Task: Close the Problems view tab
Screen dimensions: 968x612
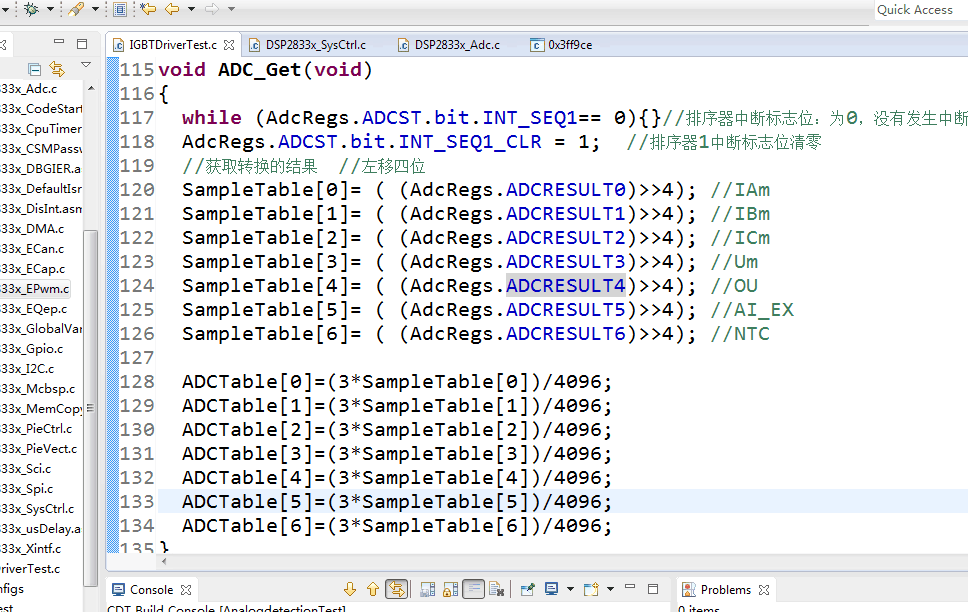Action: coord(764,589)
